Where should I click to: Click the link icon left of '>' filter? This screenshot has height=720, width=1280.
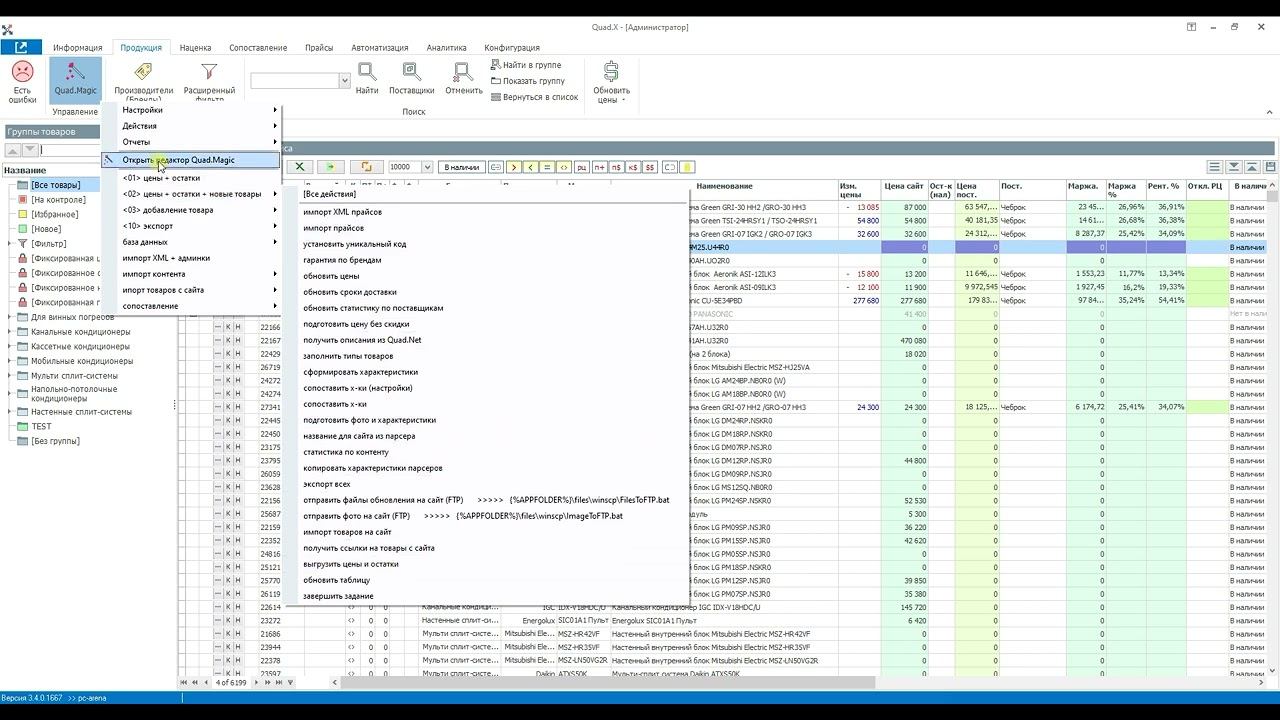tap(495, 167)
